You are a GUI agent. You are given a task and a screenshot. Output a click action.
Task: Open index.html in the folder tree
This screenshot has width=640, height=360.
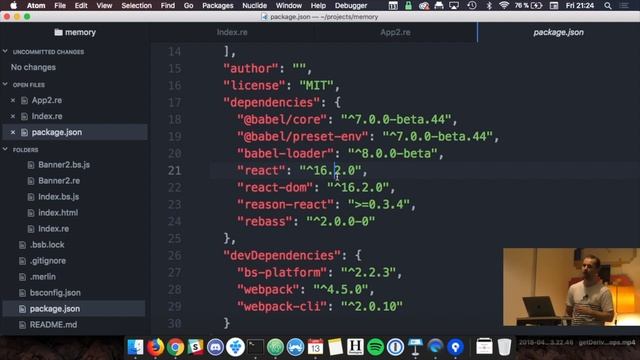click(x=58, y=213)
